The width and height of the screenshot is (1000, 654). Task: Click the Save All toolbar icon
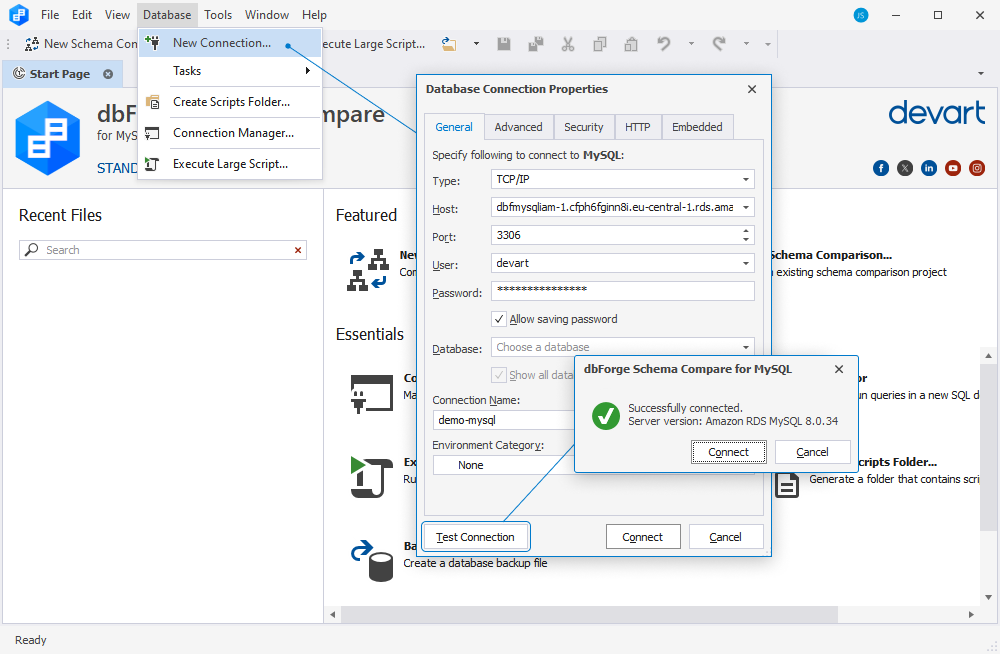536,44
